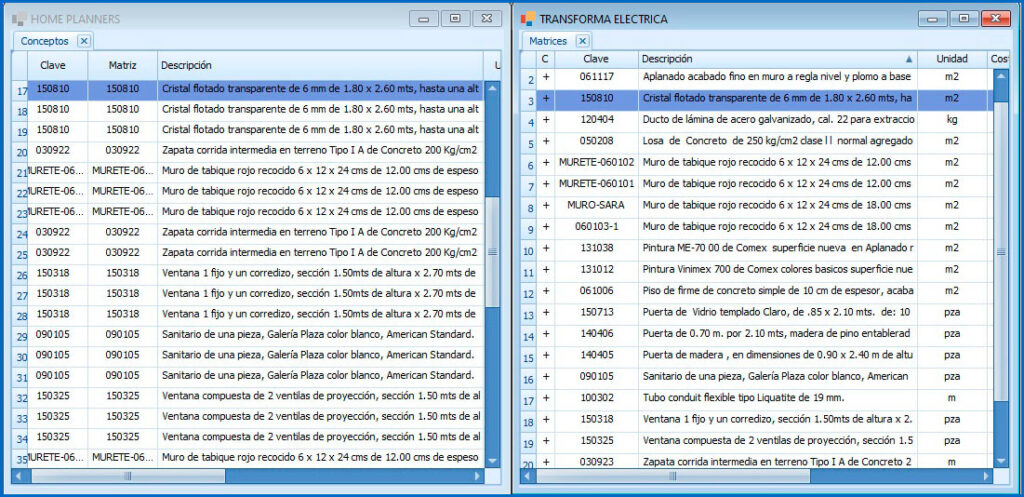Expand row 4 matrix 120404

click(545, 120)
